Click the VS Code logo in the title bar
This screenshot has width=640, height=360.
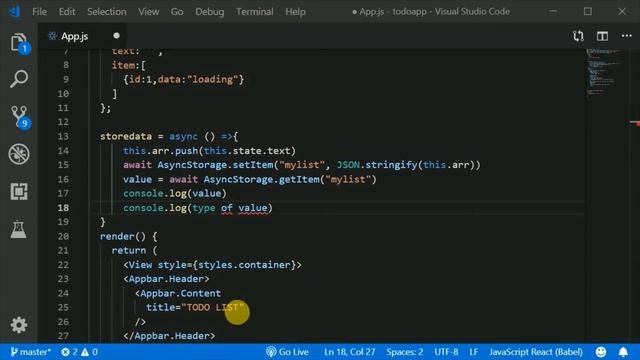[15, 11]
